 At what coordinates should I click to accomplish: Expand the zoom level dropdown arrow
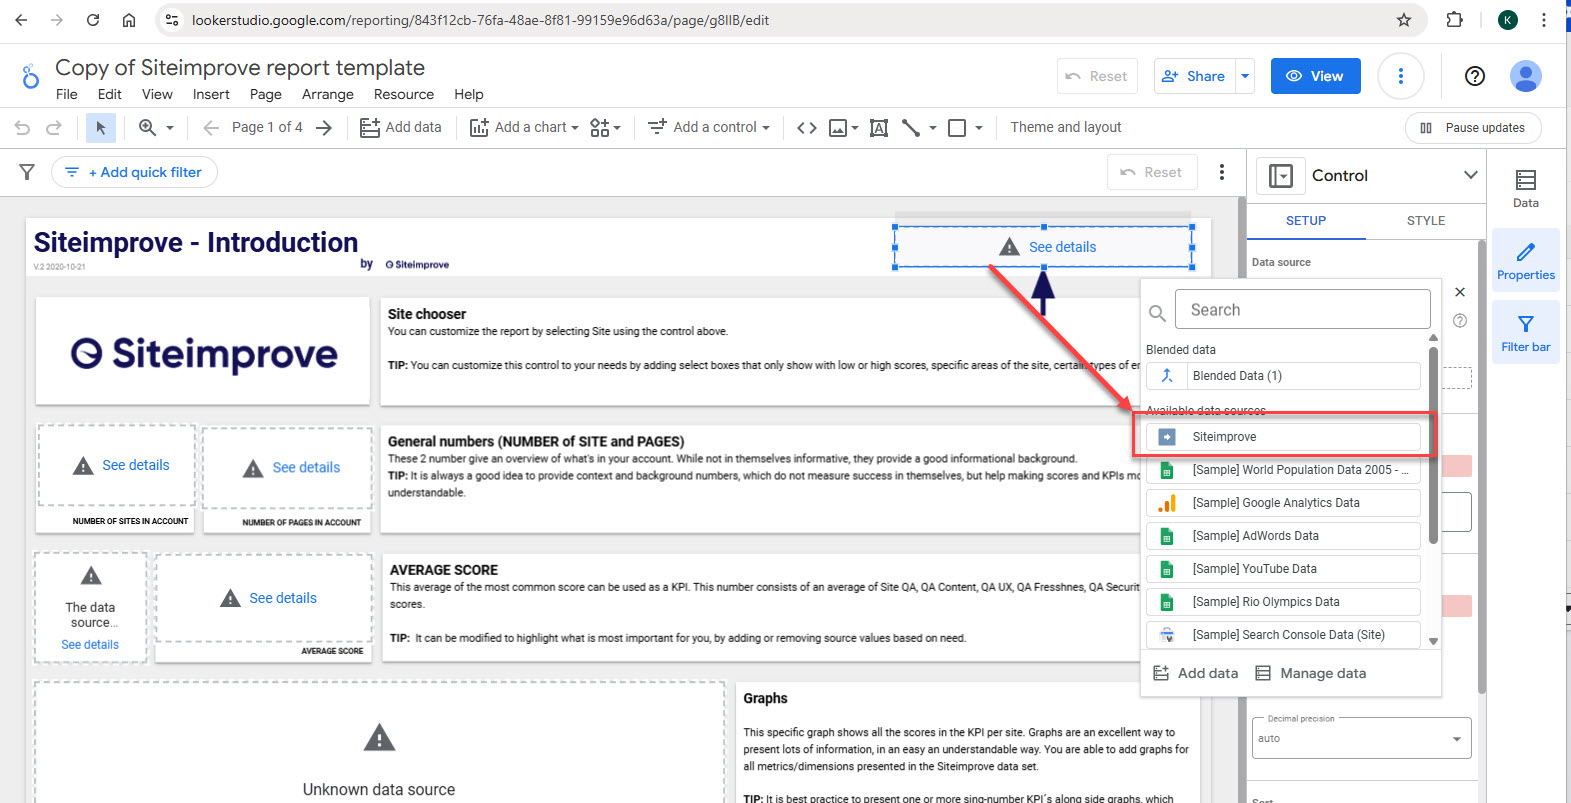[170, 128]
